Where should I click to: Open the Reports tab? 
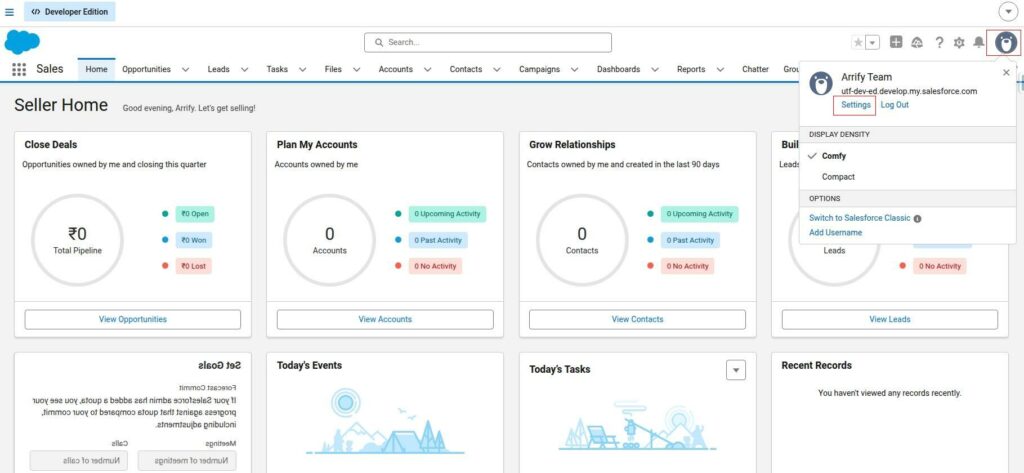[x=691, y=69]
